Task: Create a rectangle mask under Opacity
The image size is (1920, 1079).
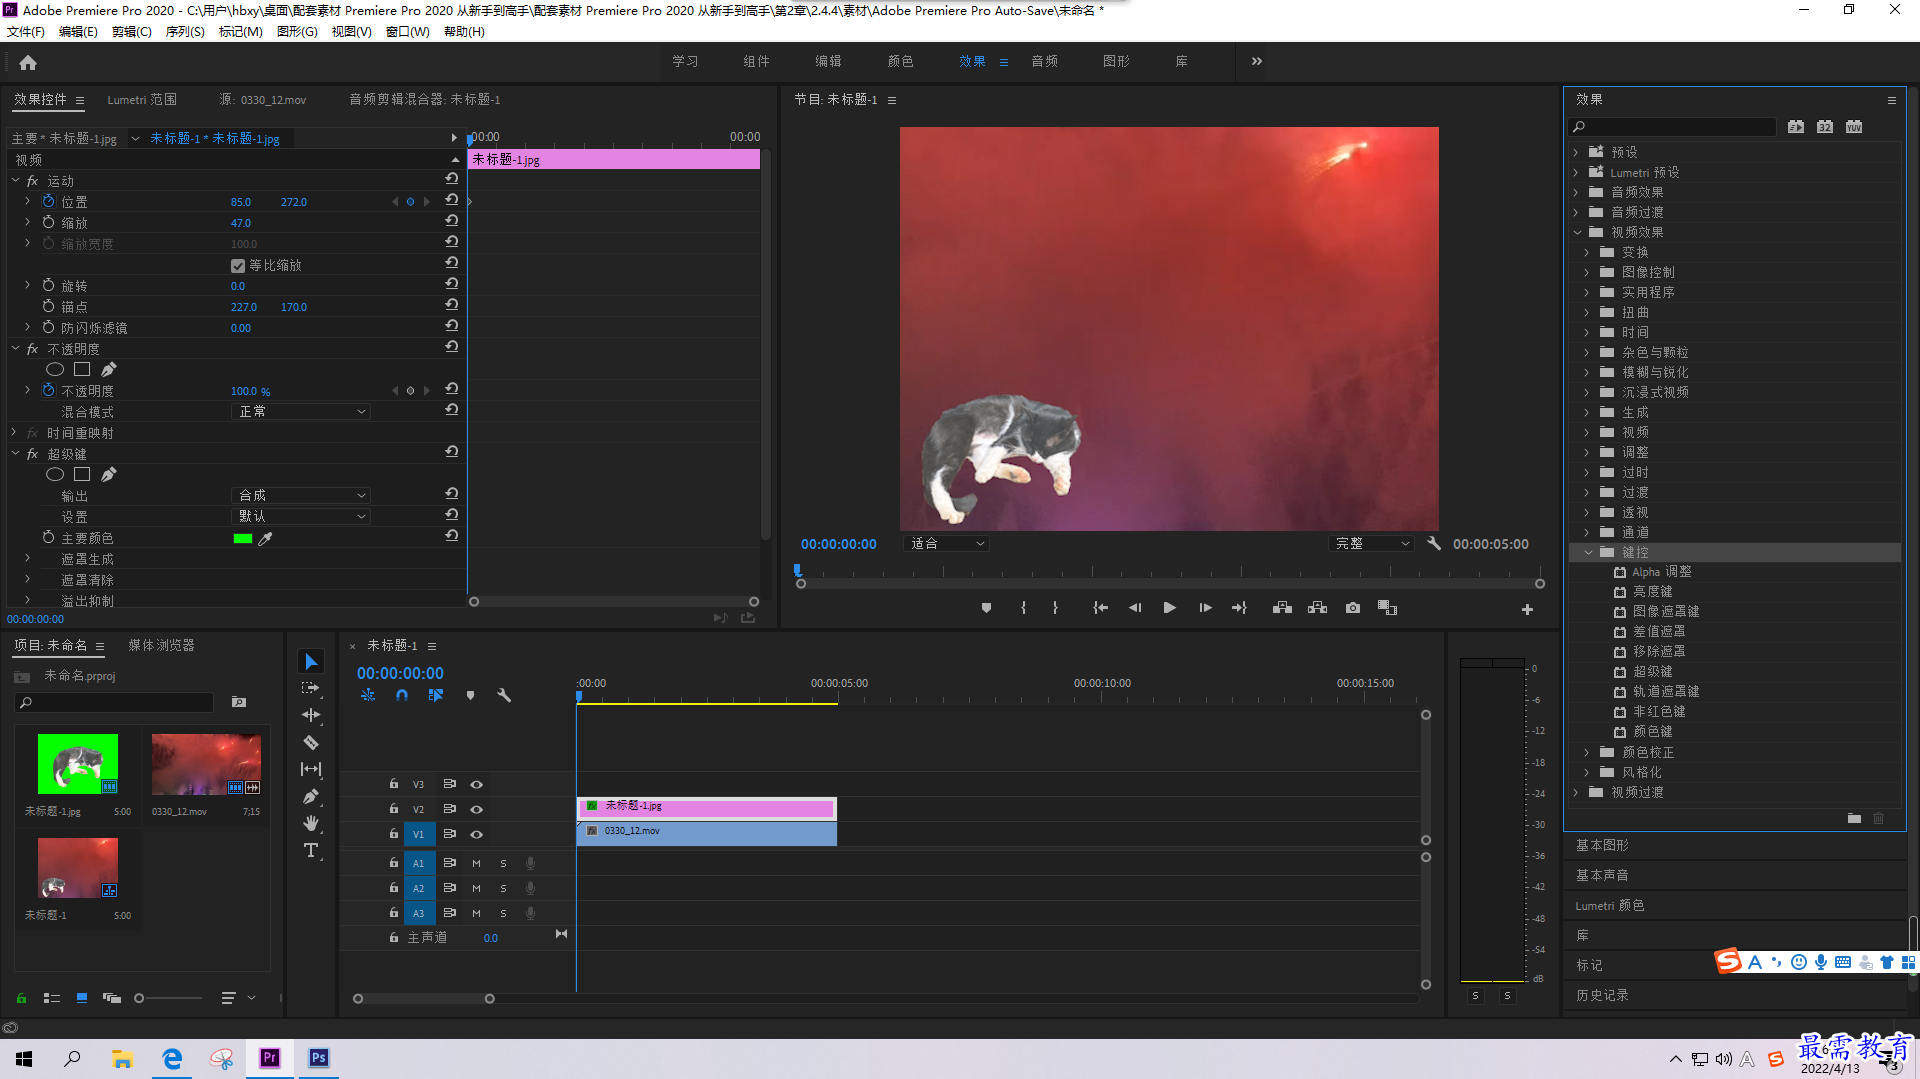Action: pos(82,369)
